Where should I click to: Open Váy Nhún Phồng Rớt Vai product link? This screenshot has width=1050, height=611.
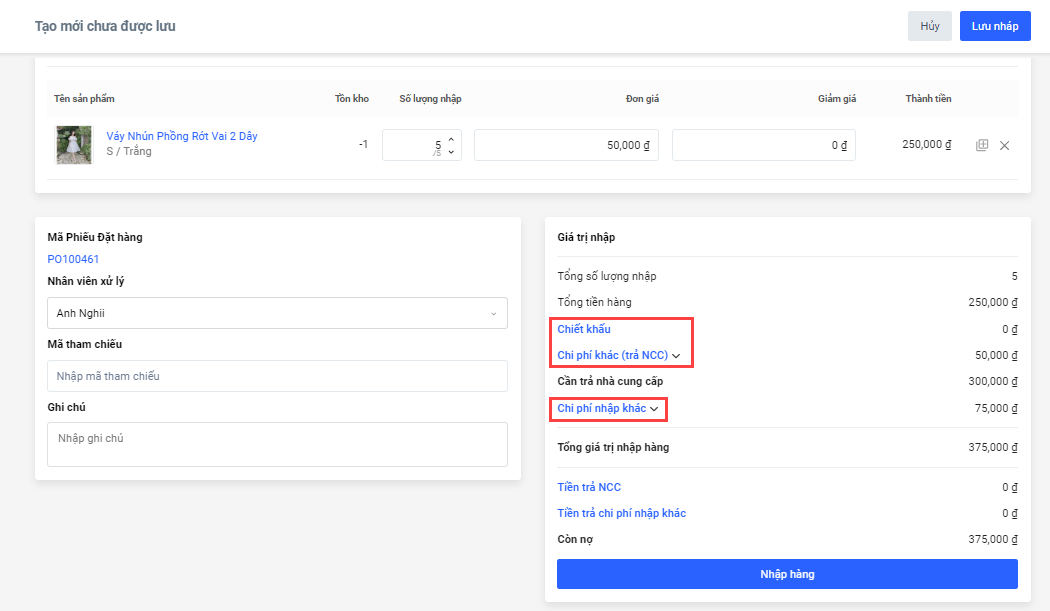[x=181, y=136]
